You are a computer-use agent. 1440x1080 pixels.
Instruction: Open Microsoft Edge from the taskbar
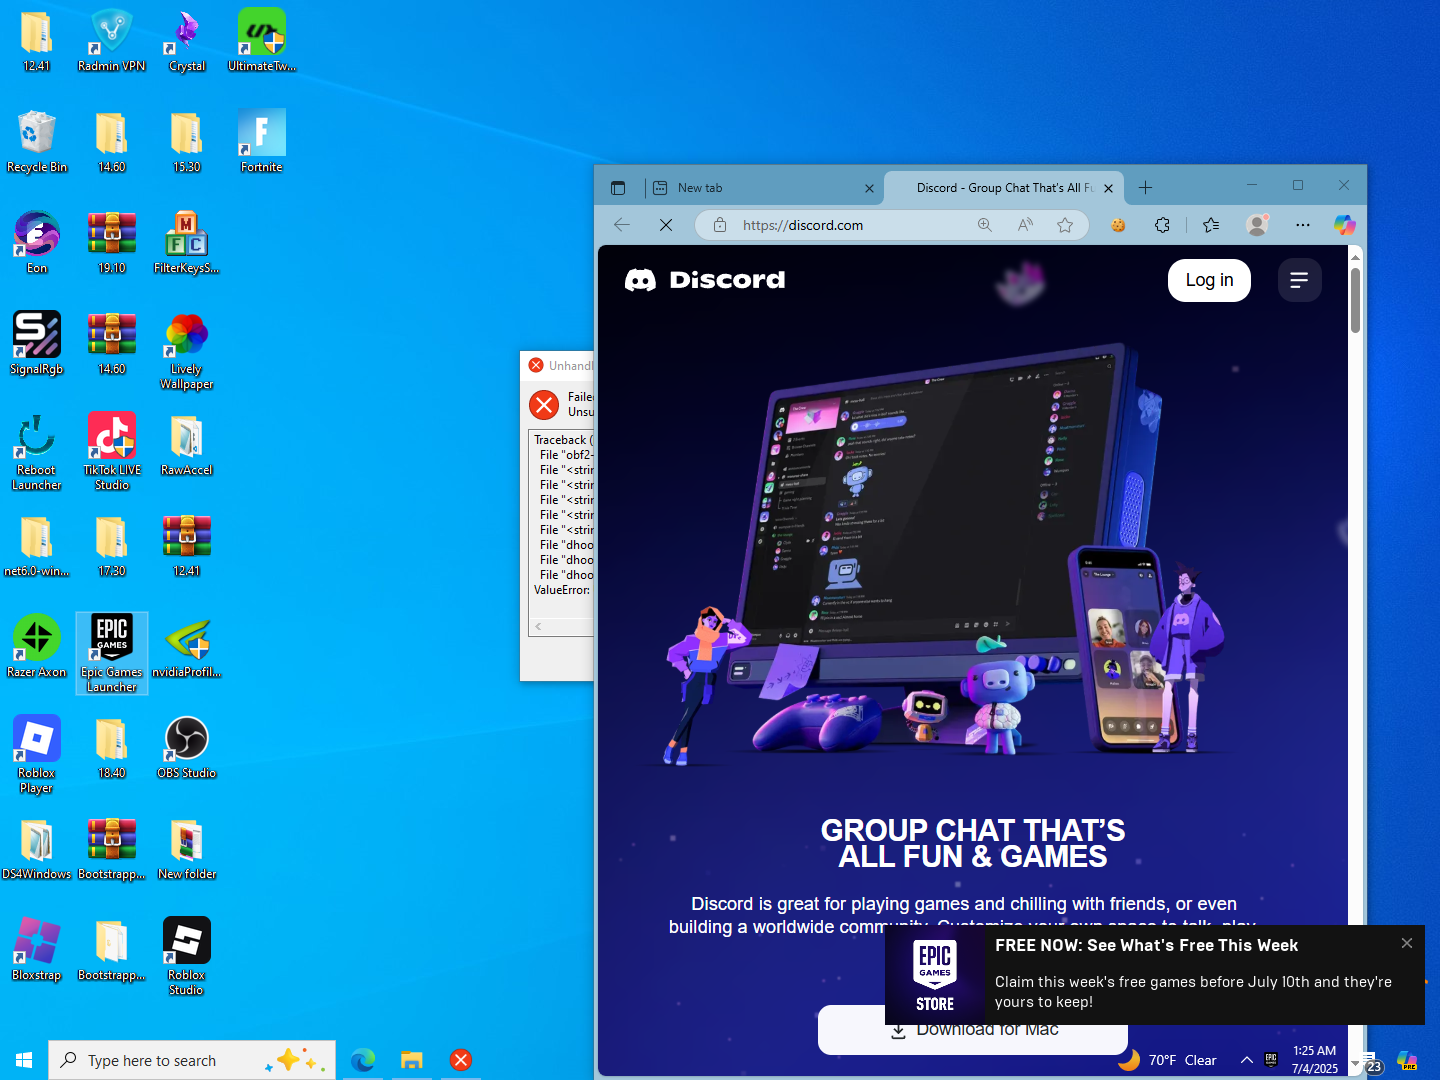pos(363,1060)
